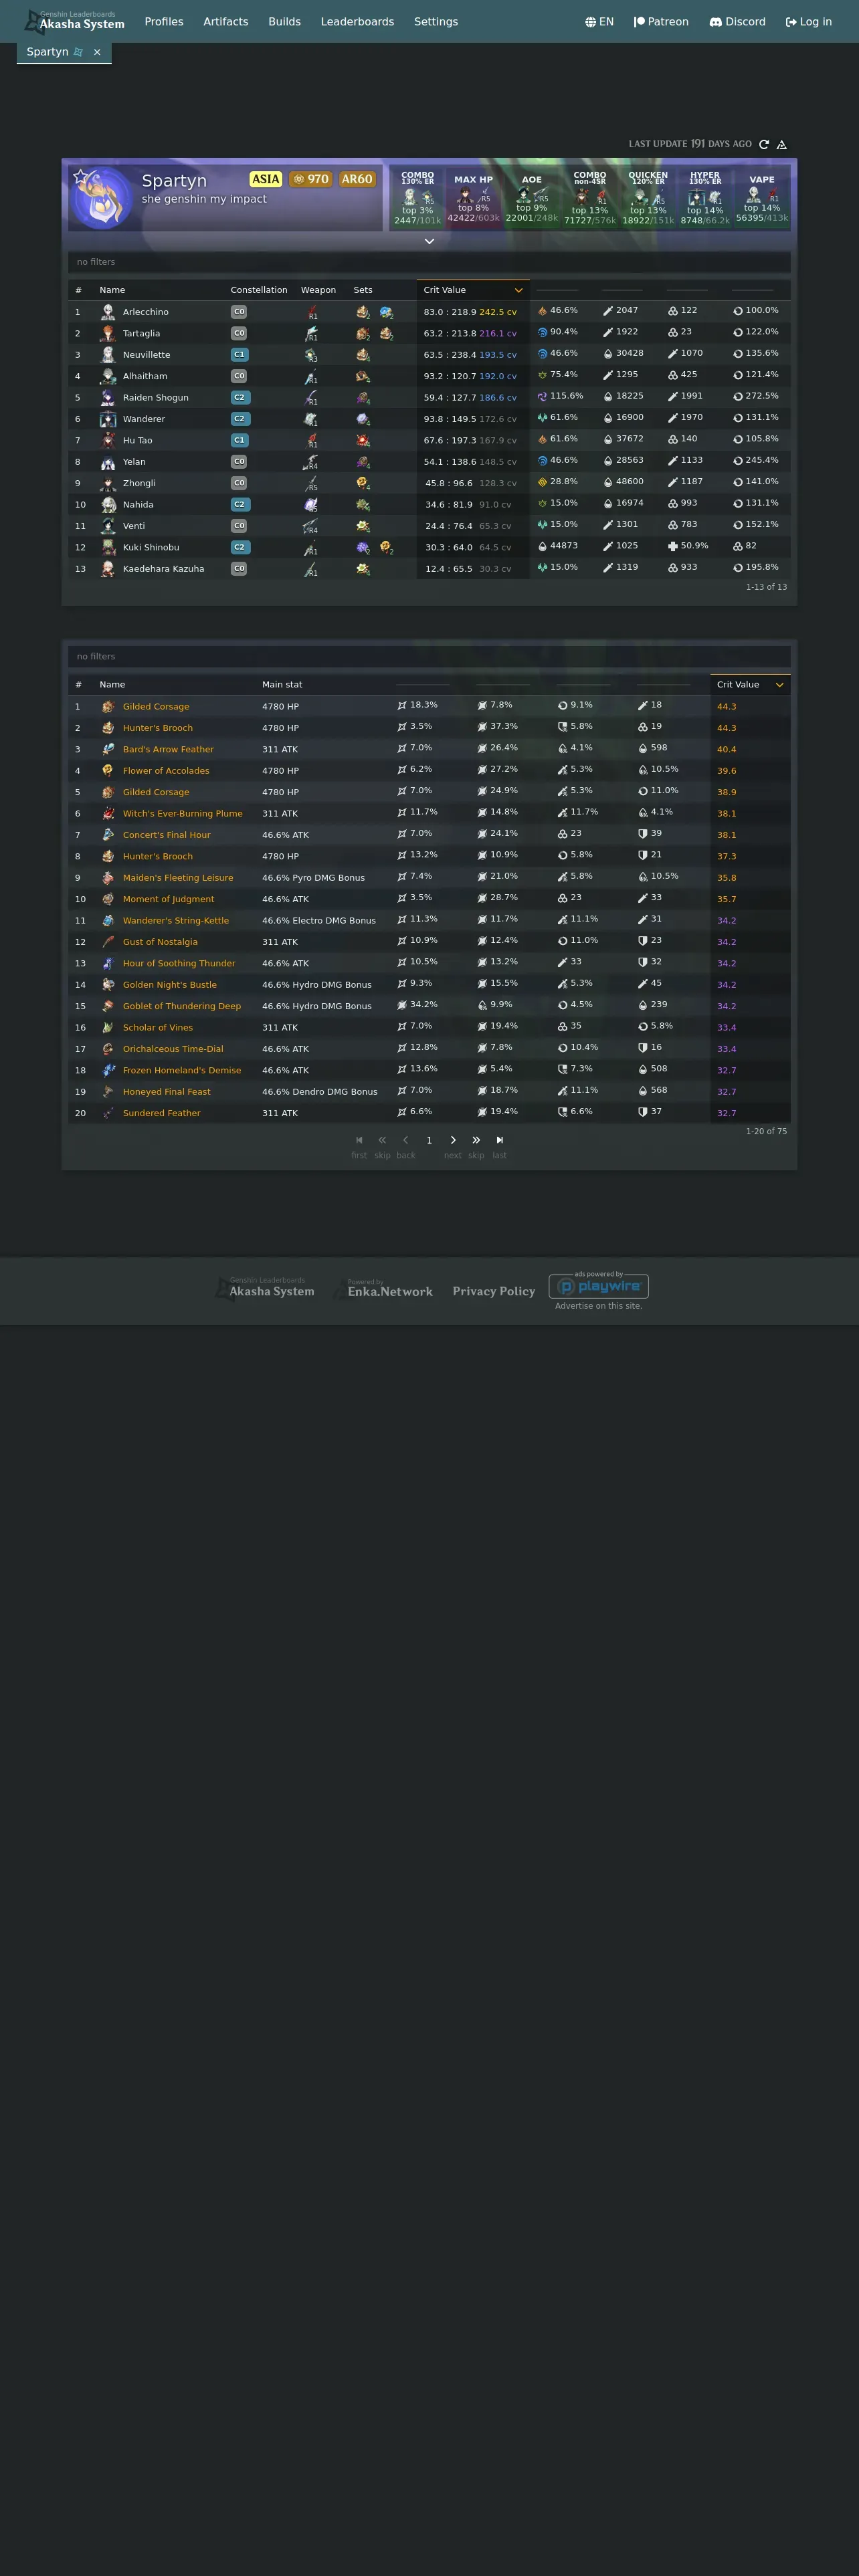Open the Enka.Network footer link

384,1290
